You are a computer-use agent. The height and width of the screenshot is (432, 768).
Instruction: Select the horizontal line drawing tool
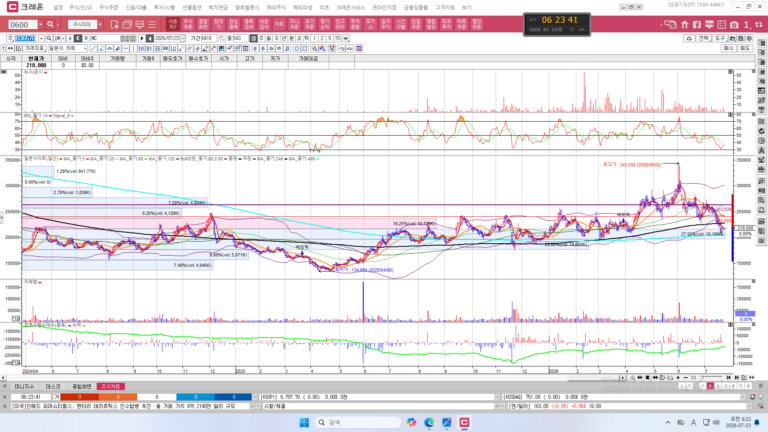click(125, 48)
